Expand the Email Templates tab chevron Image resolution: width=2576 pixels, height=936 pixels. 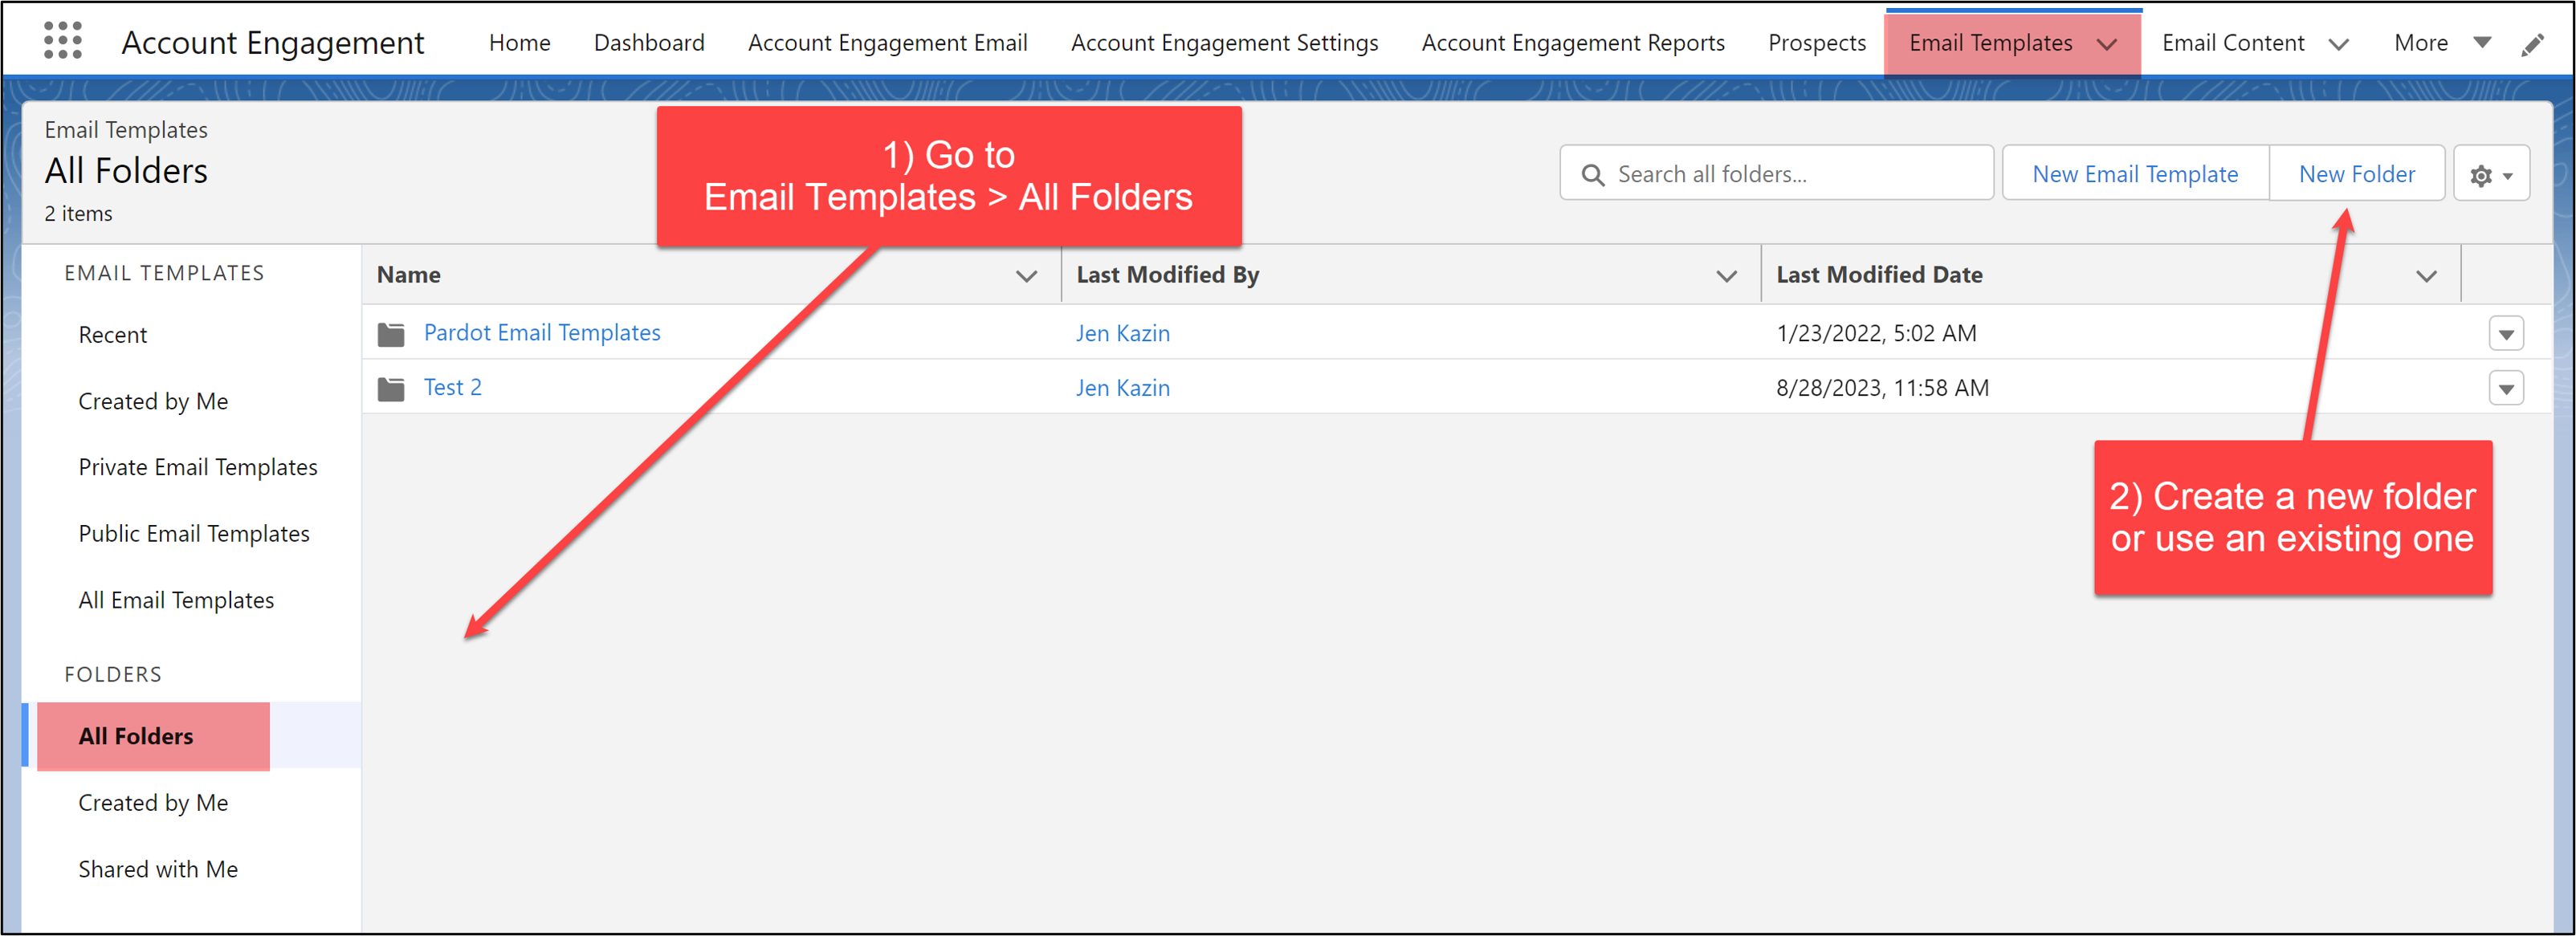click(2106, 44)
